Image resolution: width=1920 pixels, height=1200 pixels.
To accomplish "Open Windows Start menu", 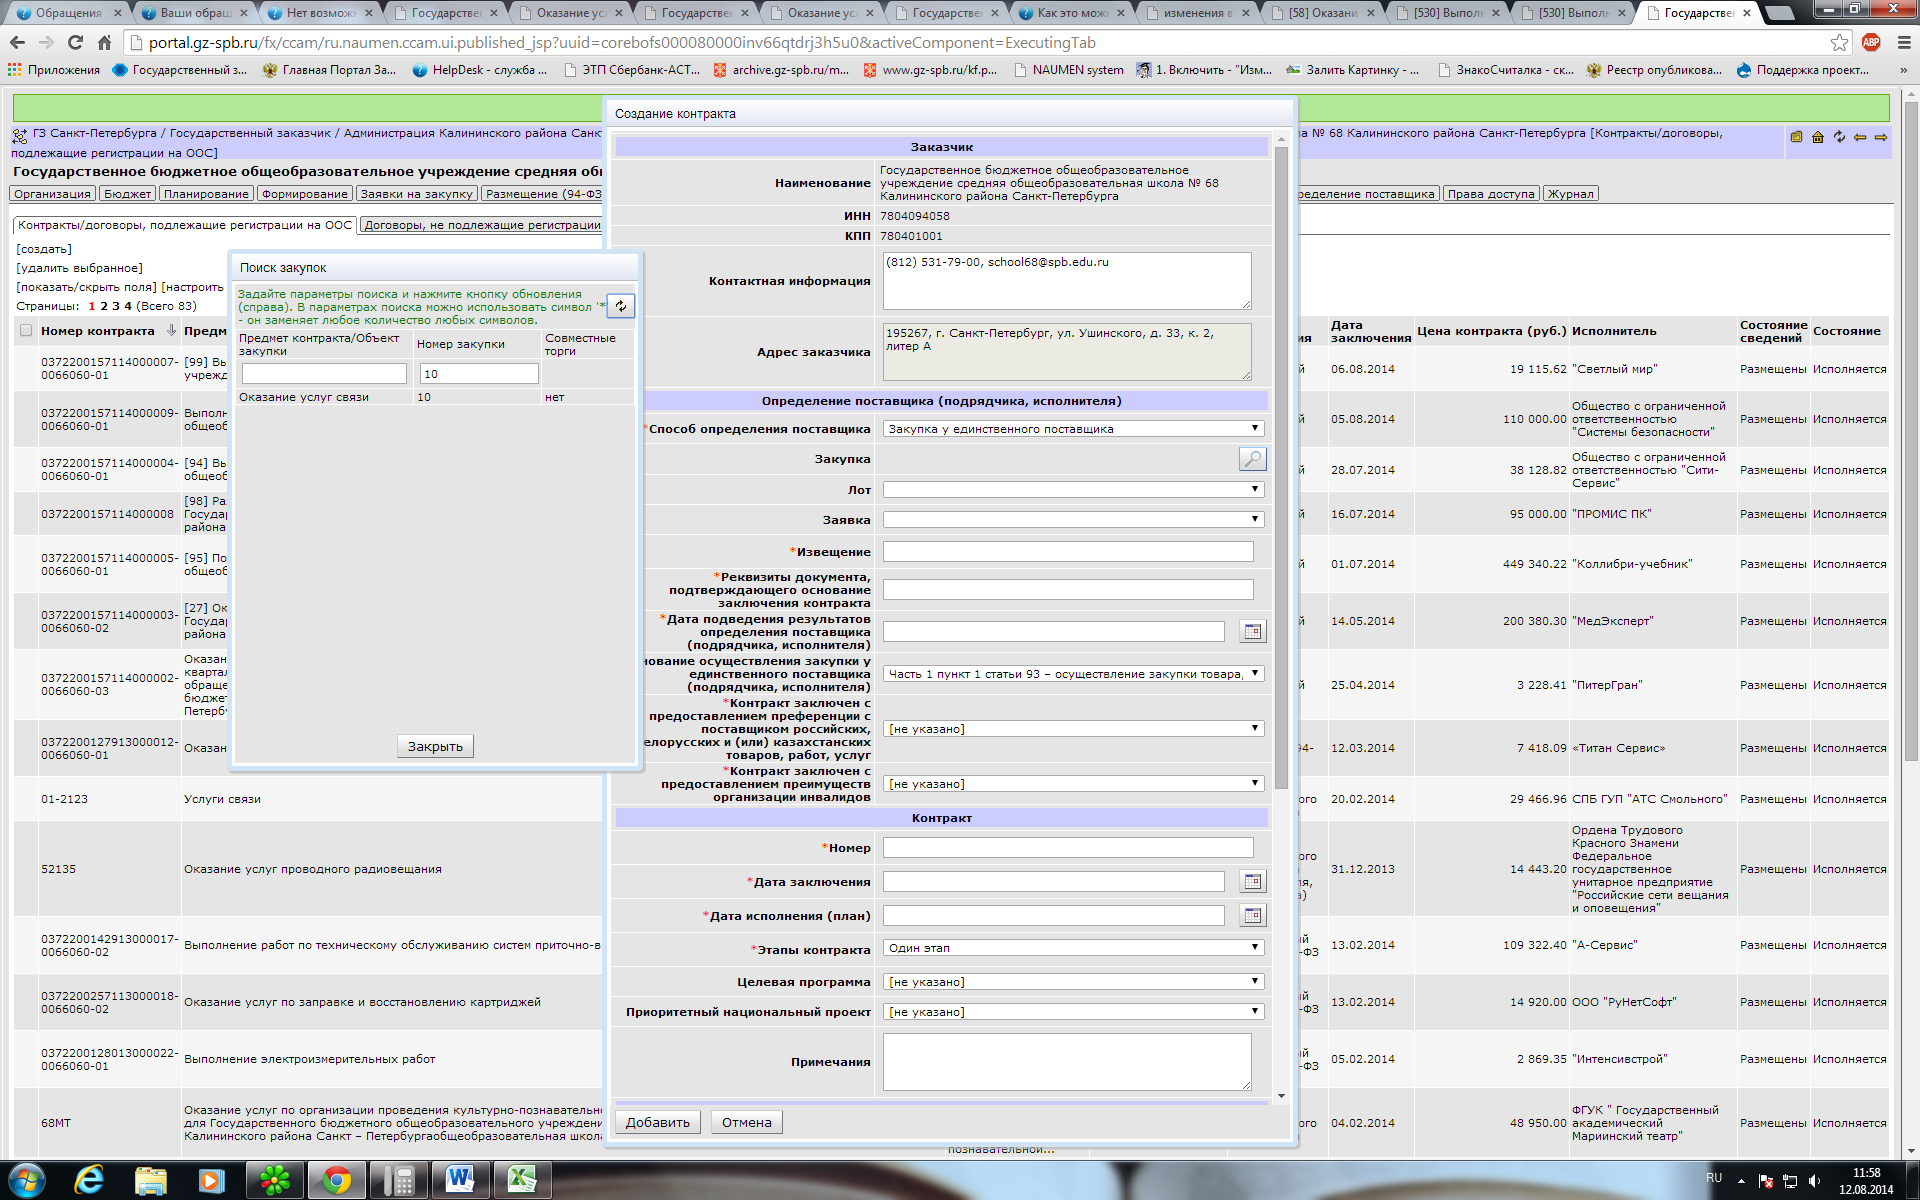I will pos(26,1180).
